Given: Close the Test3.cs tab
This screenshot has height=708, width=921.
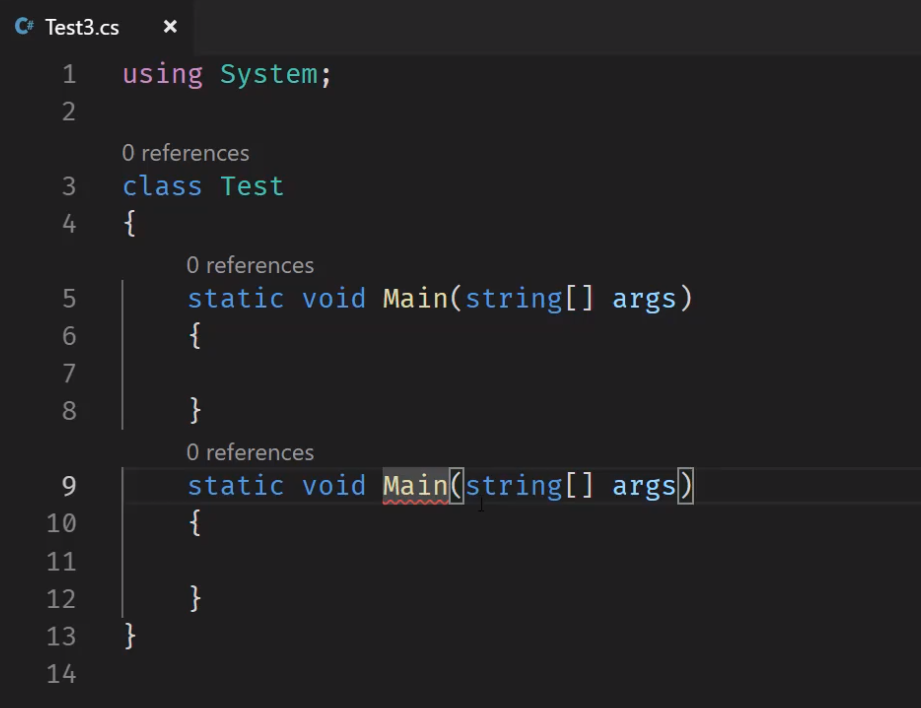Looking at the screenshot, I should (x=169, y=27).
